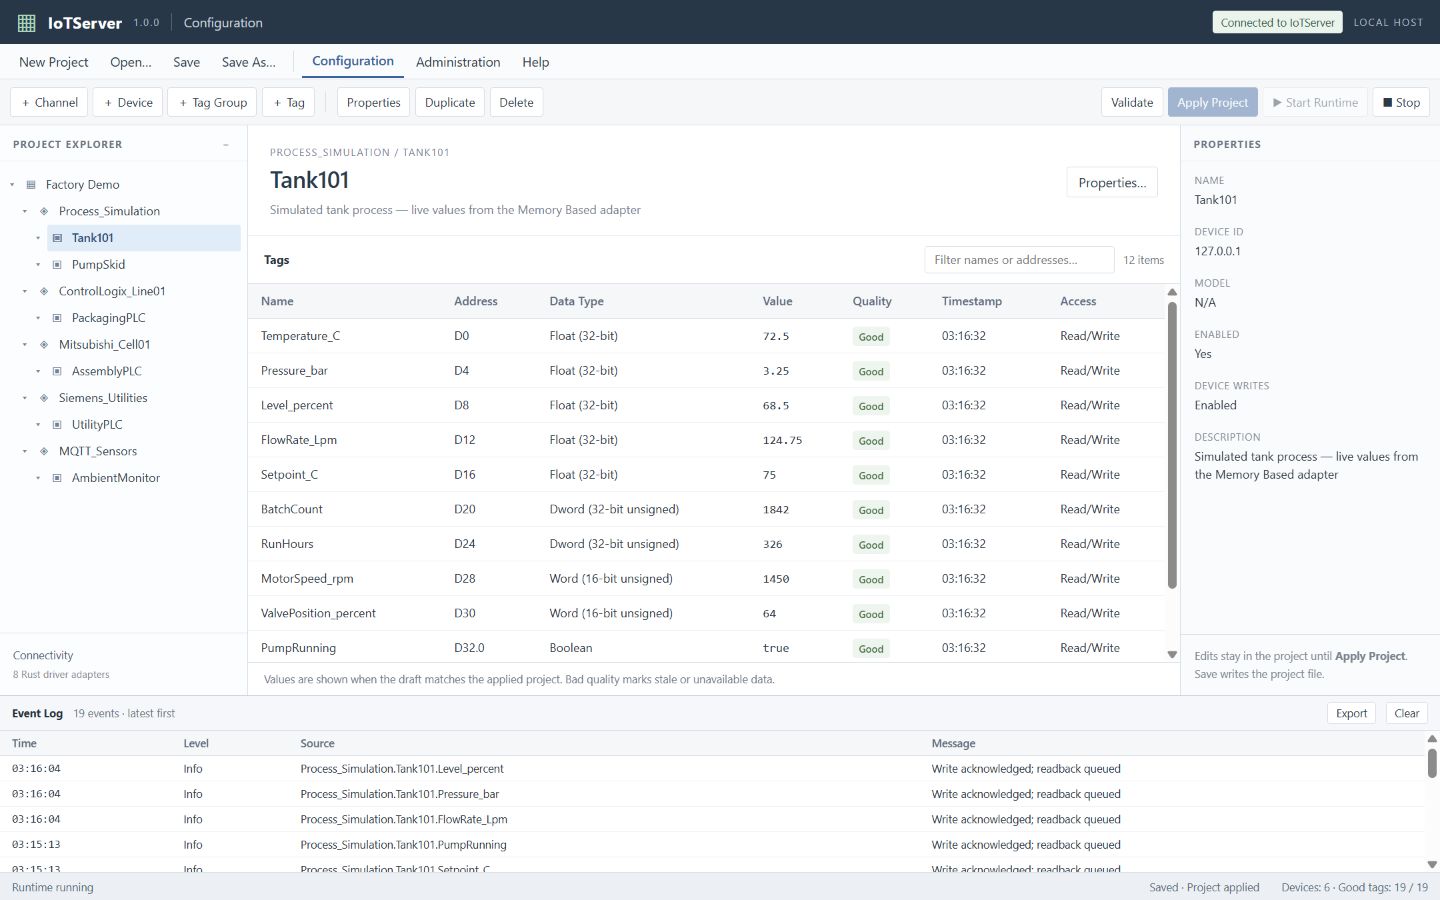Collapse the Siemens_Utilities channel node
Image resolution: width=1440 pixels, height=900 pixels.
tap(25, 398)
